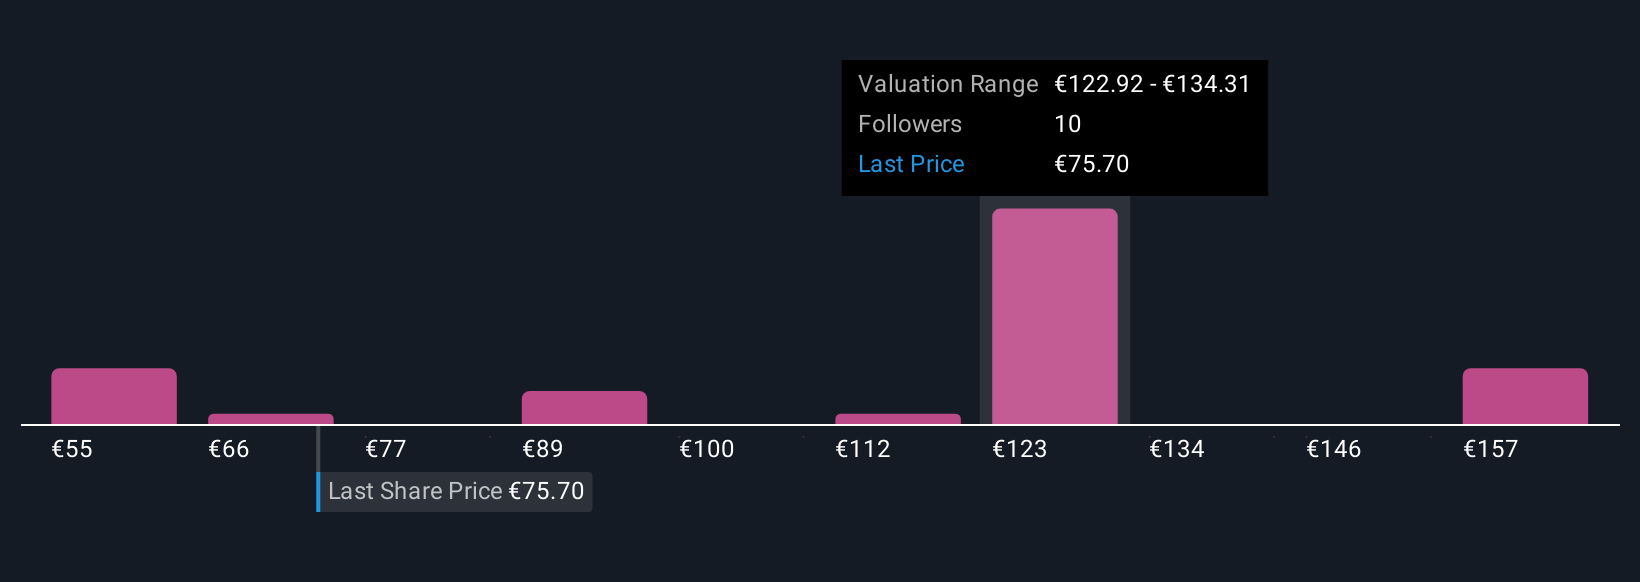Click the Last Share Price €75.70 label
Screen dimensions: 1640x582
coord(456,491)
